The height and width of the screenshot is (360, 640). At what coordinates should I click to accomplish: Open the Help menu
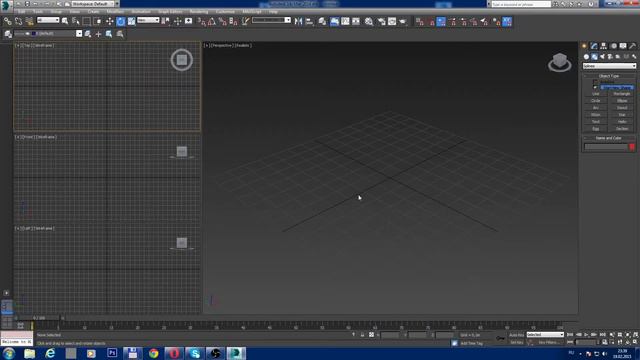[x=273, y=11]
